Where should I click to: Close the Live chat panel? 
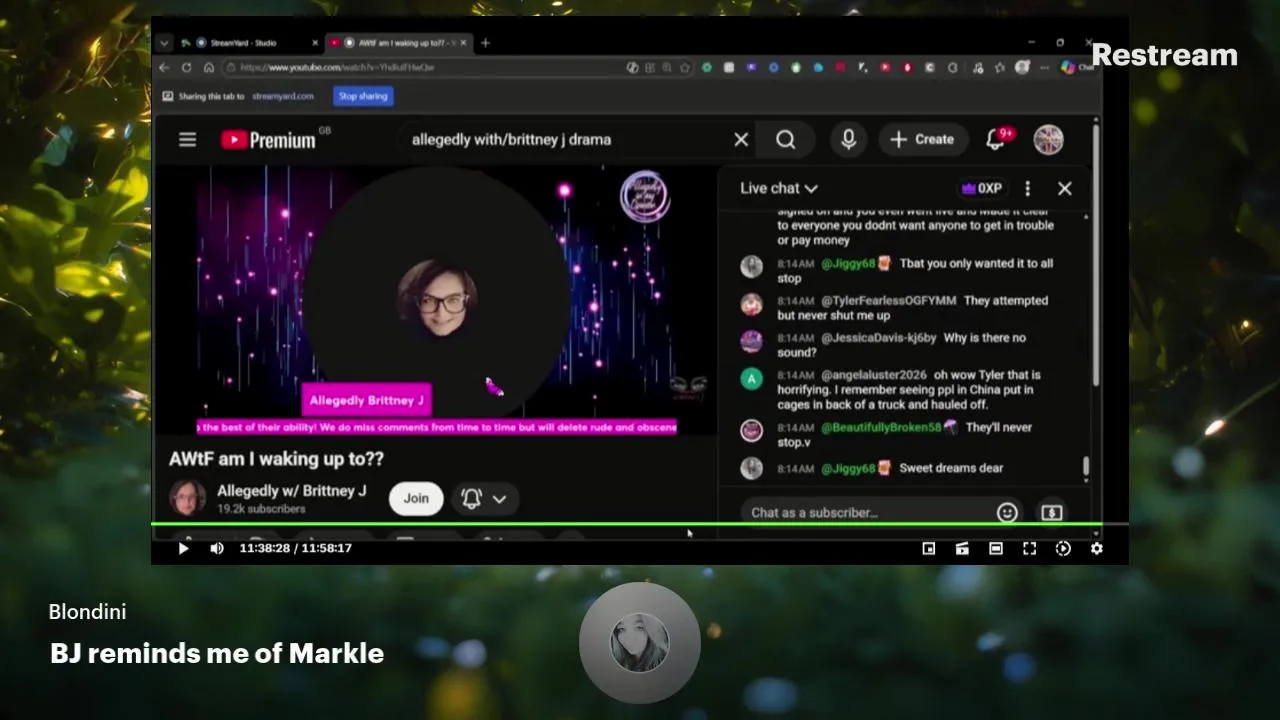click(x=1064, y=188)
